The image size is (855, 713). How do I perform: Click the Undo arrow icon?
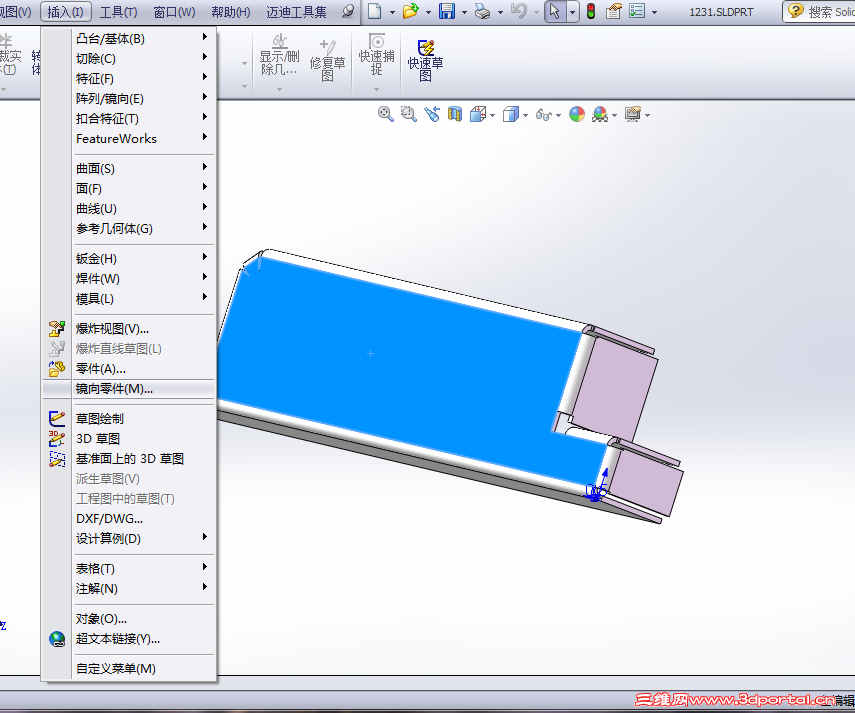519,11
